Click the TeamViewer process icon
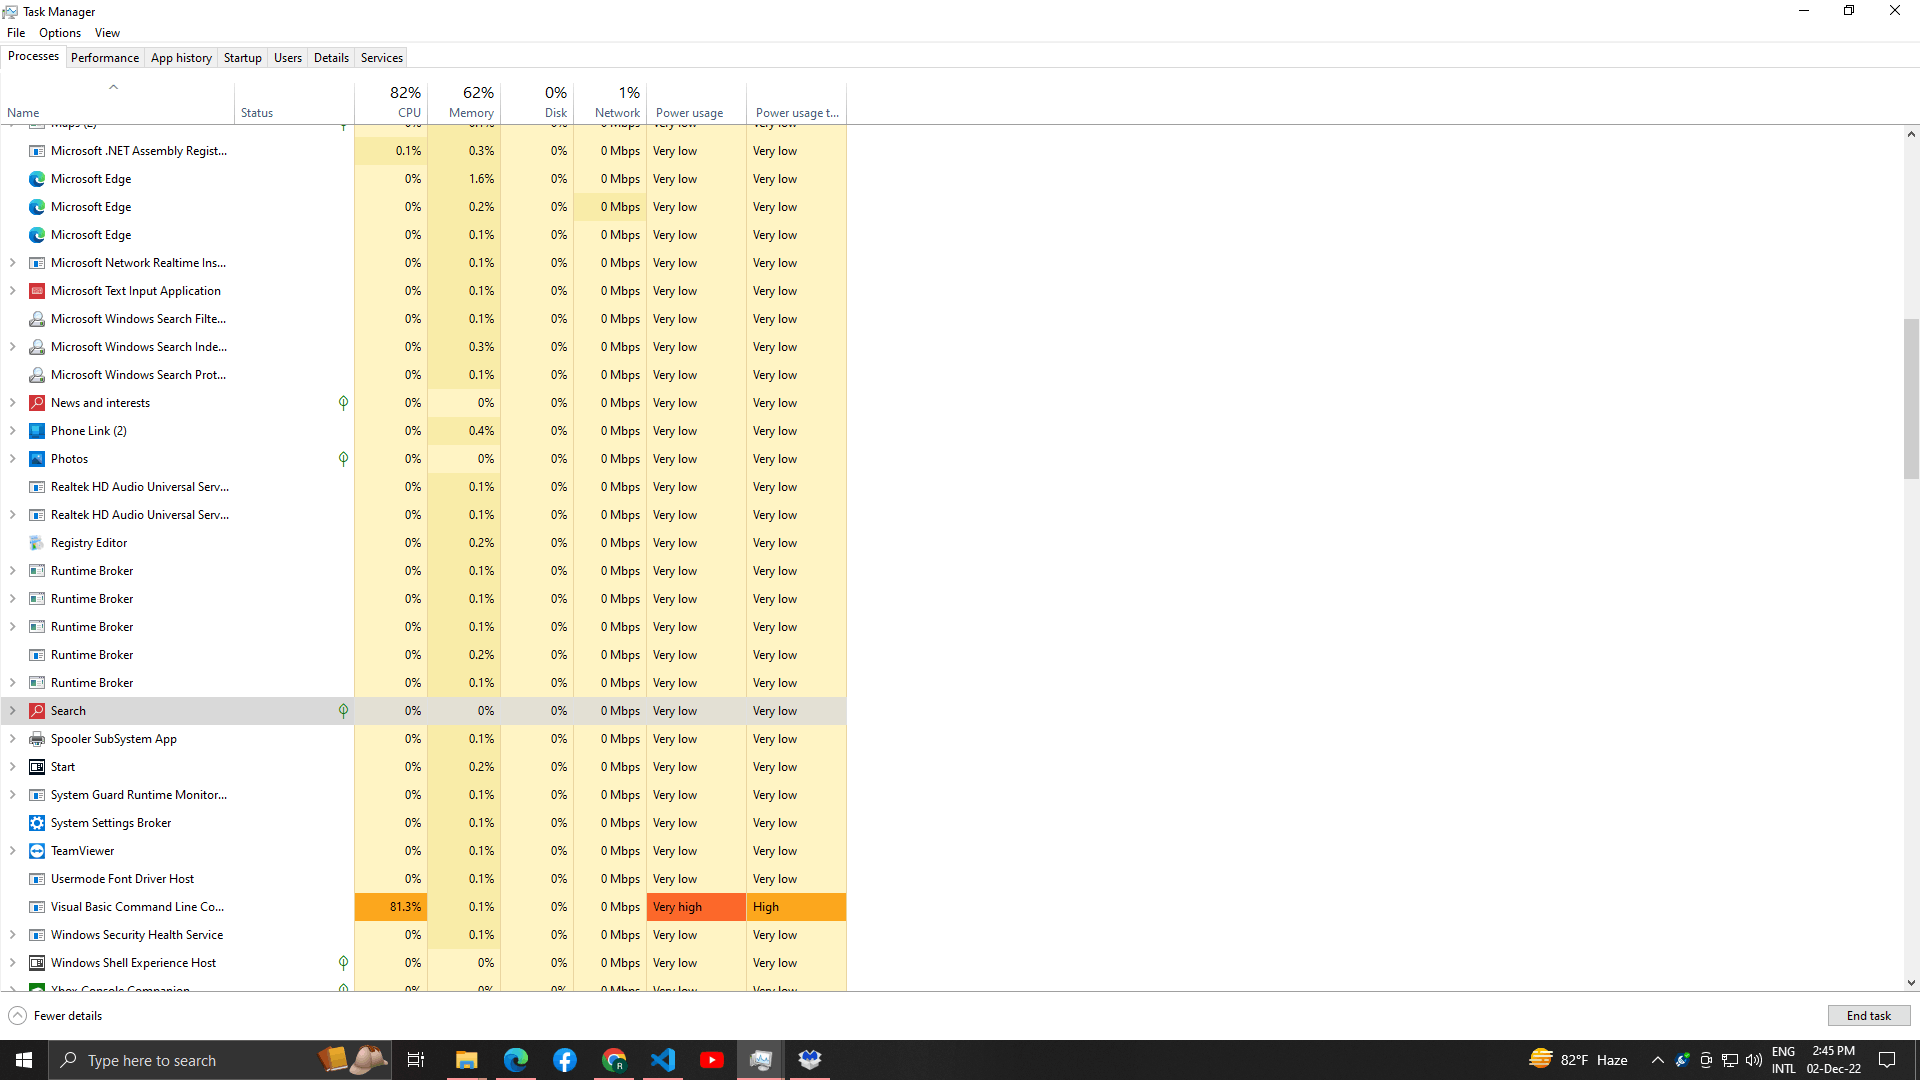1920x1080 pixels. tap(36, 850)
